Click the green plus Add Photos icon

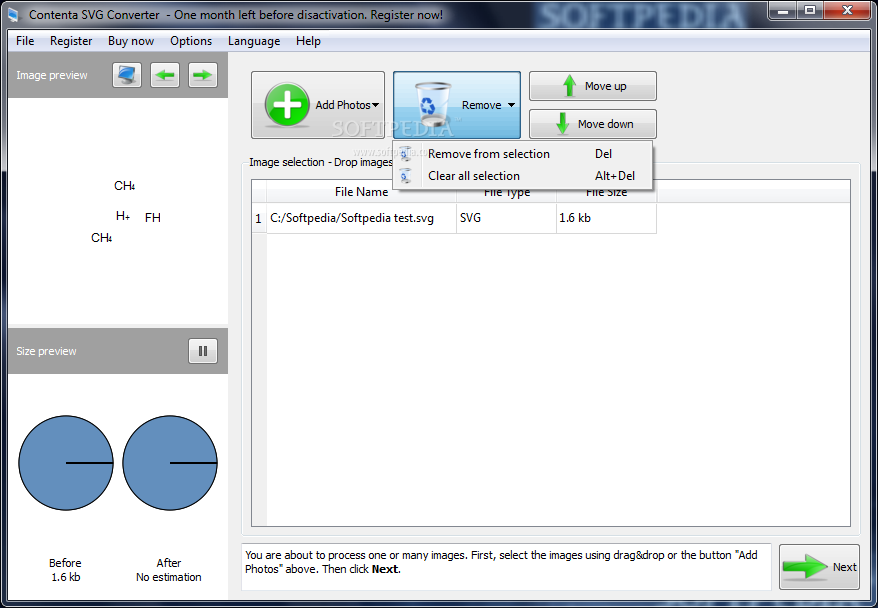pos(286,105)
